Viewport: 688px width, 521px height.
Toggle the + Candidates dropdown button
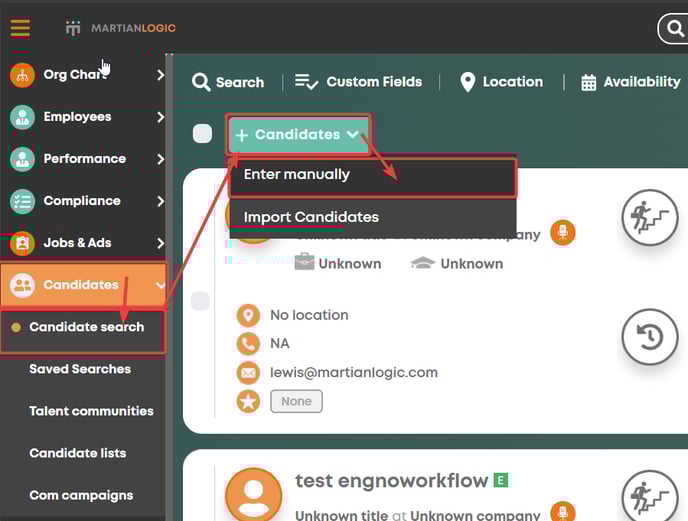coord(298,135)
